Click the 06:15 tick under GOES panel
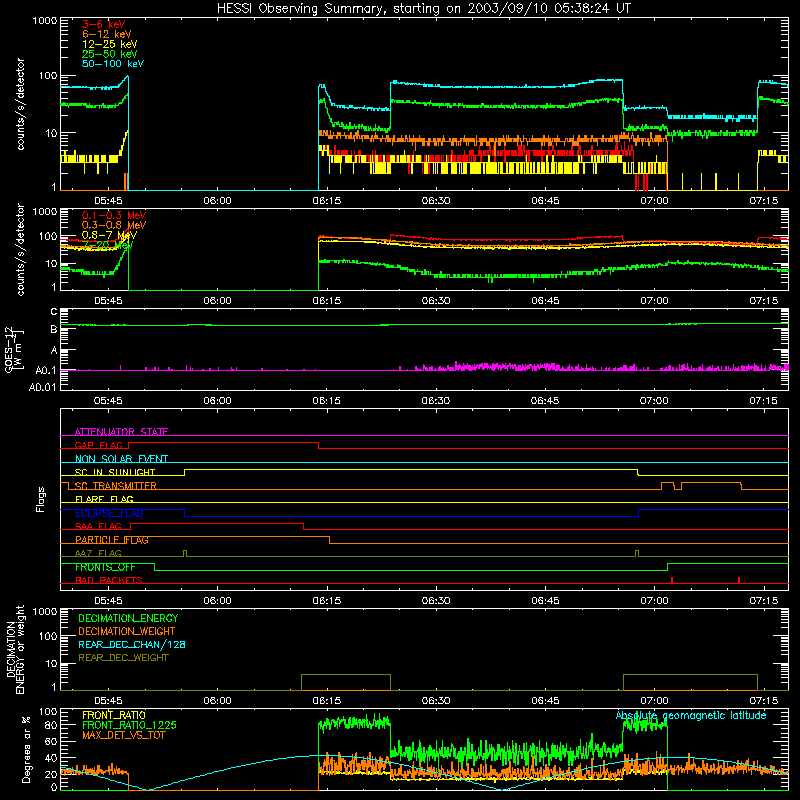This screenshot has height=800, width=800. coord(327,401)
